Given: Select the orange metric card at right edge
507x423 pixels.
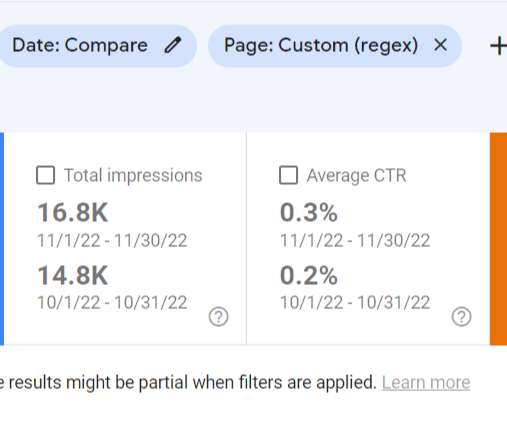Looking at the screenshot, I should 498,239.
